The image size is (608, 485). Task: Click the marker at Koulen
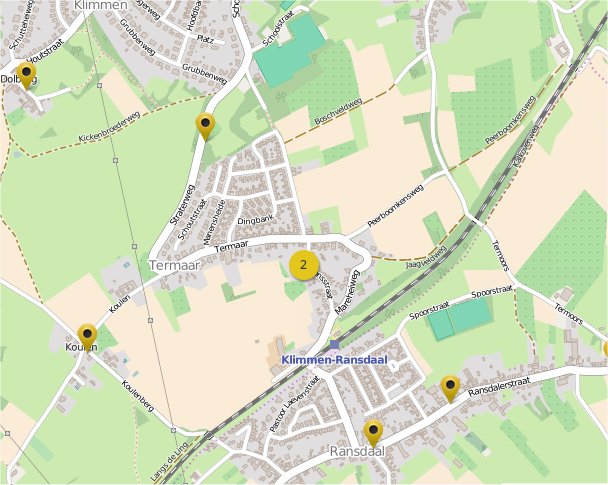[x=87, y=337]
